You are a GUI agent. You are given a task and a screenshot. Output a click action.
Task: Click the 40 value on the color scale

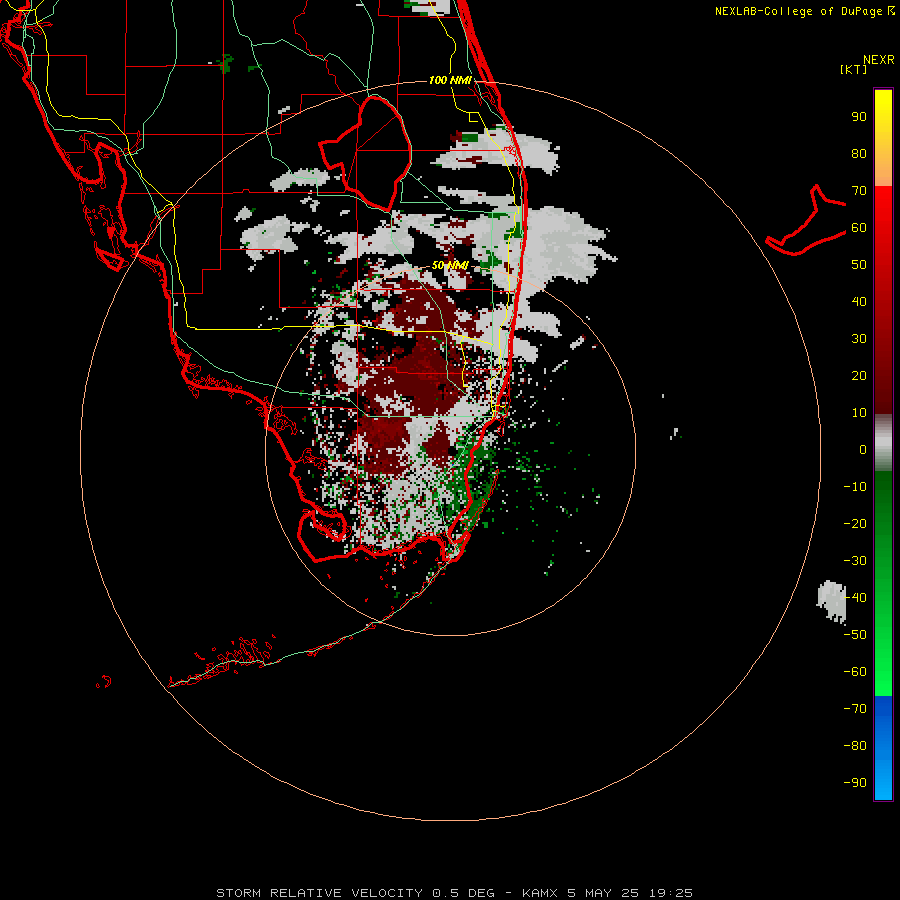(x=859, y=302)
